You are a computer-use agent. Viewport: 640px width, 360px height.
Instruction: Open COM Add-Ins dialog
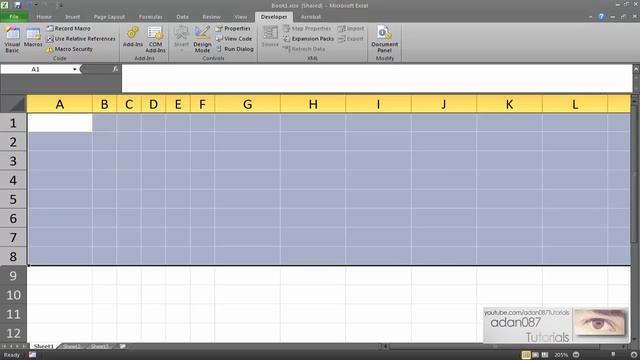(155, 40)
